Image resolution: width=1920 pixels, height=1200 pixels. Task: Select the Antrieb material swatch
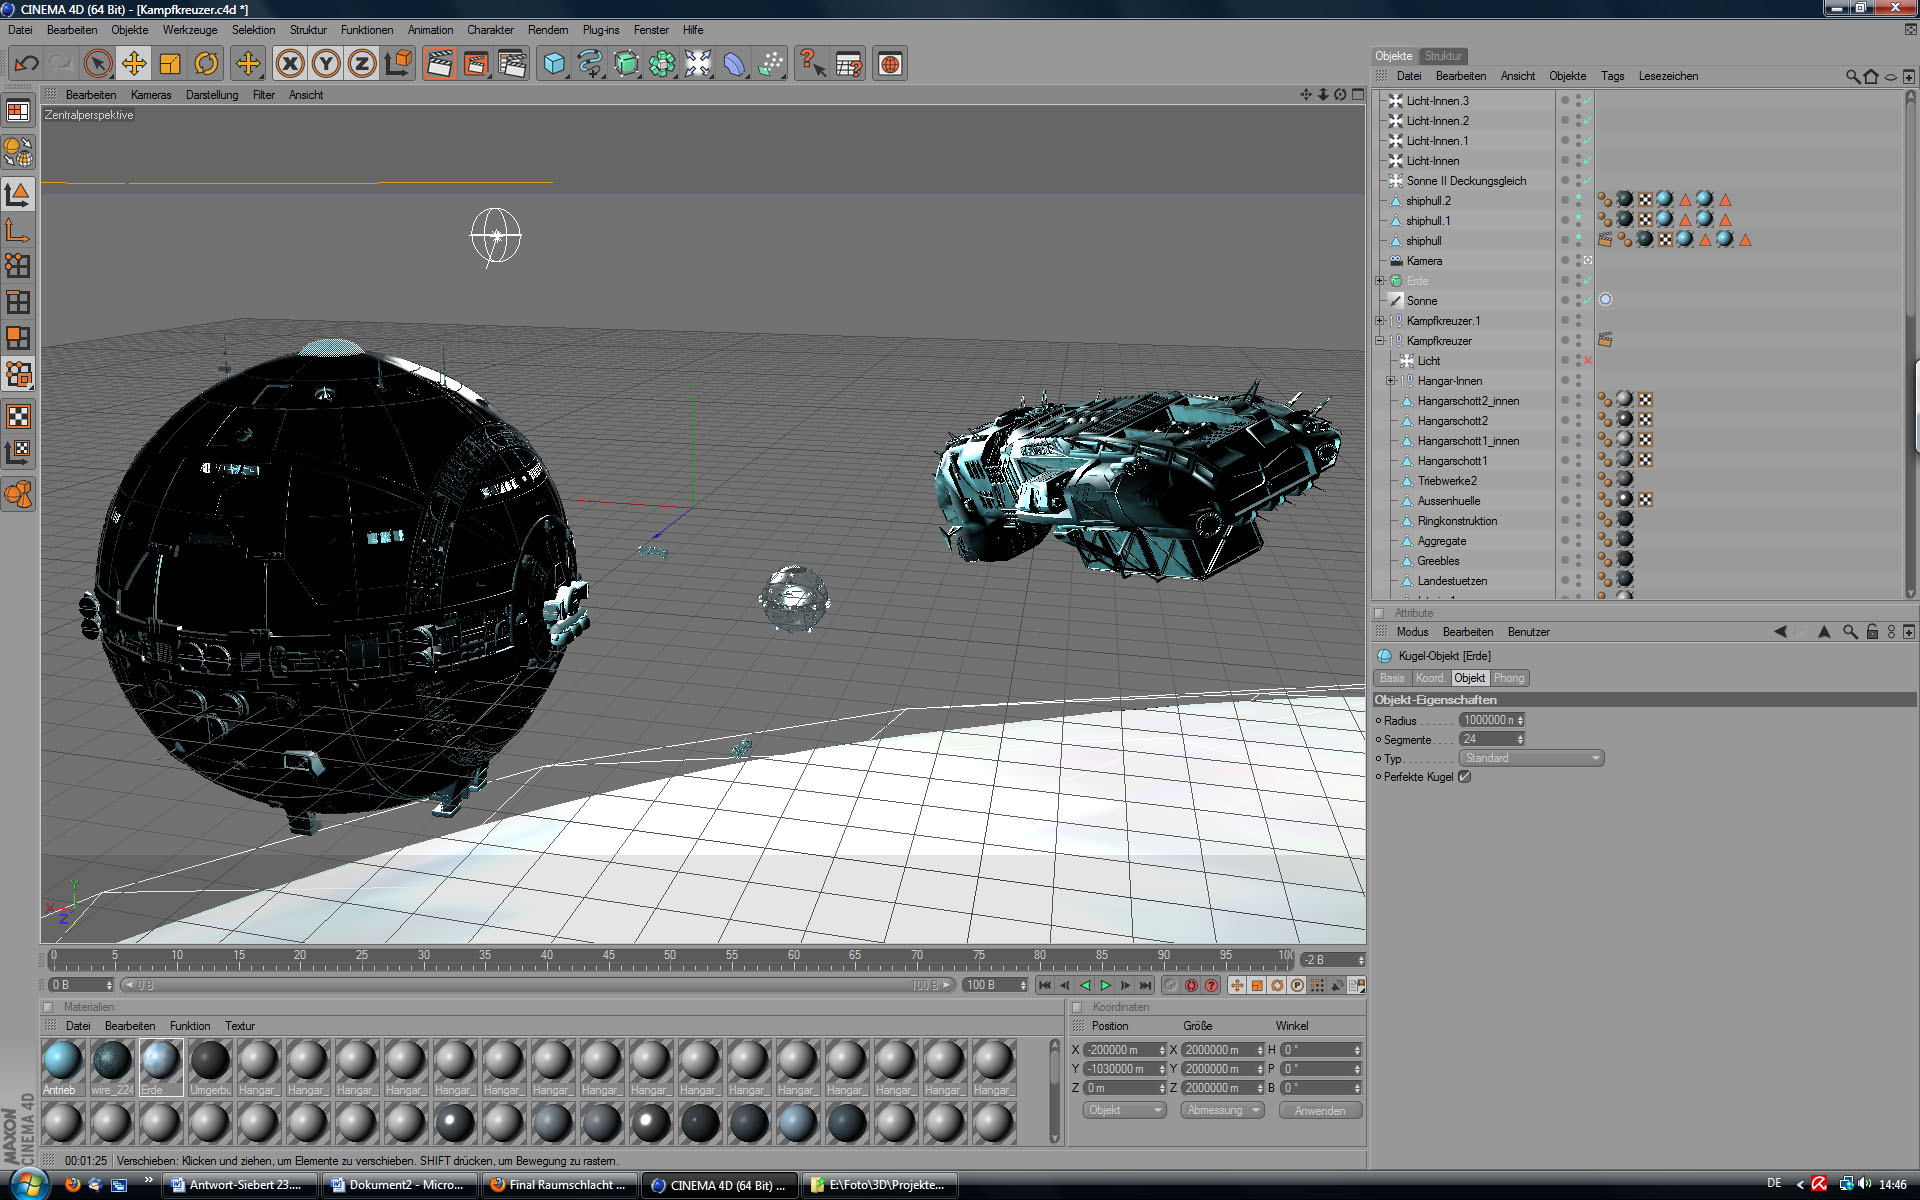[x=62, y=1064]
